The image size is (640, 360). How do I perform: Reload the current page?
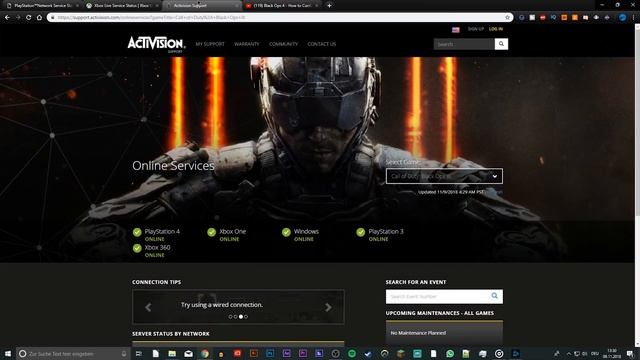29,18
